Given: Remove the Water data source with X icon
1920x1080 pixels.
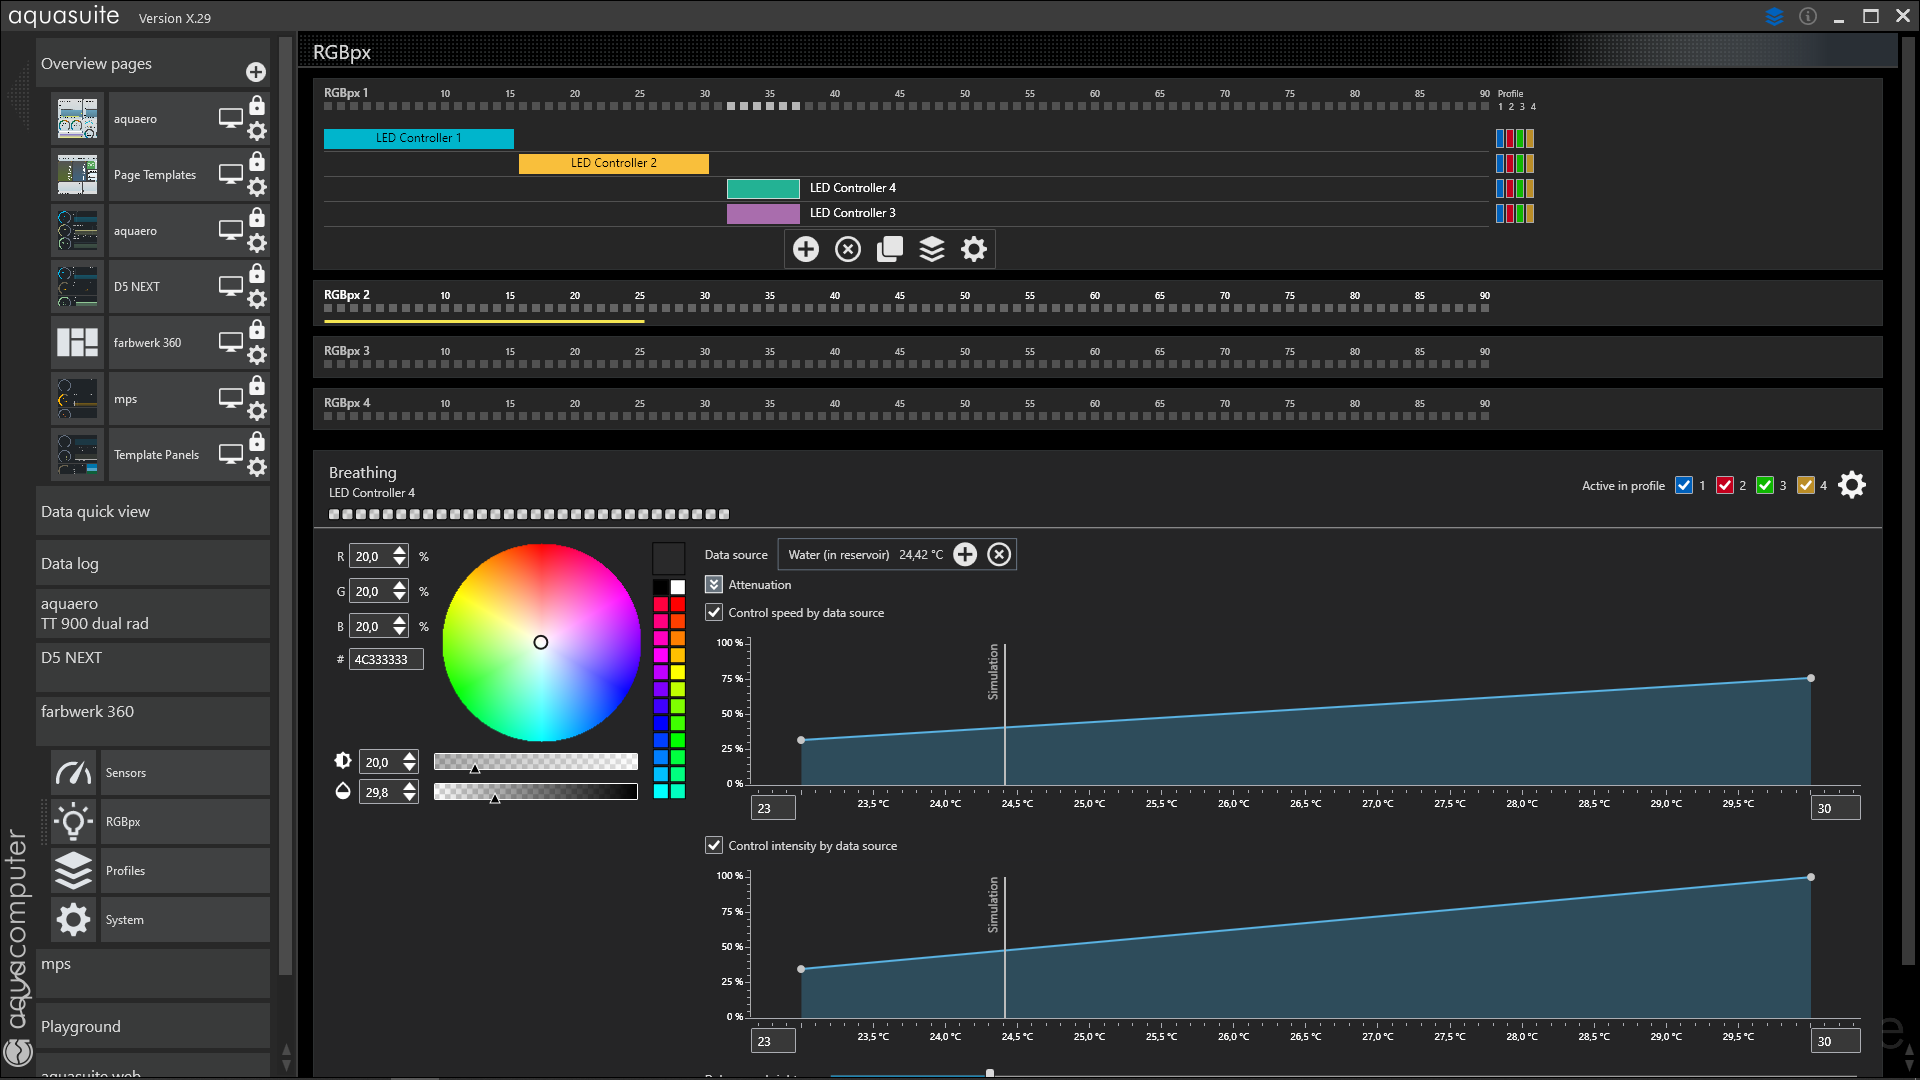Looking at the screenshot, I should (999, 555).
